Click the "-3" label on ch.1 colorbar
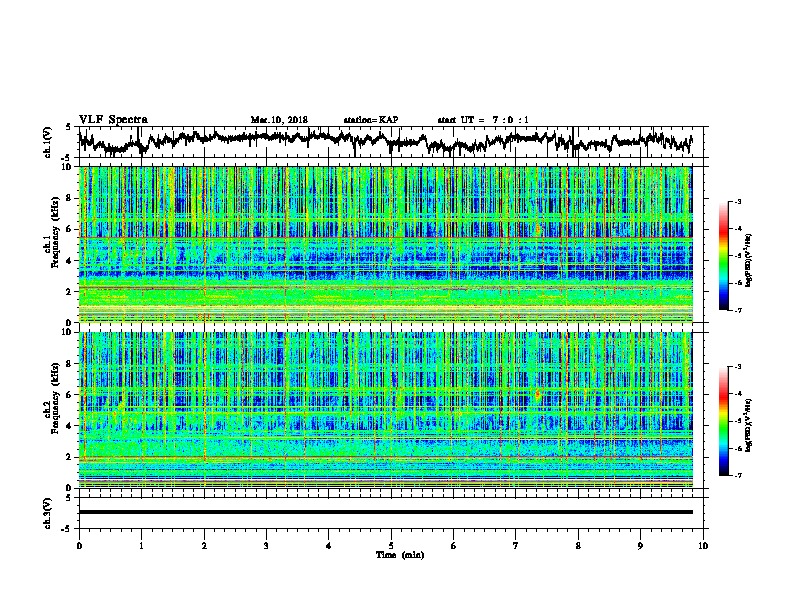The height and width of the screenshot is (612, 792). 738,202
